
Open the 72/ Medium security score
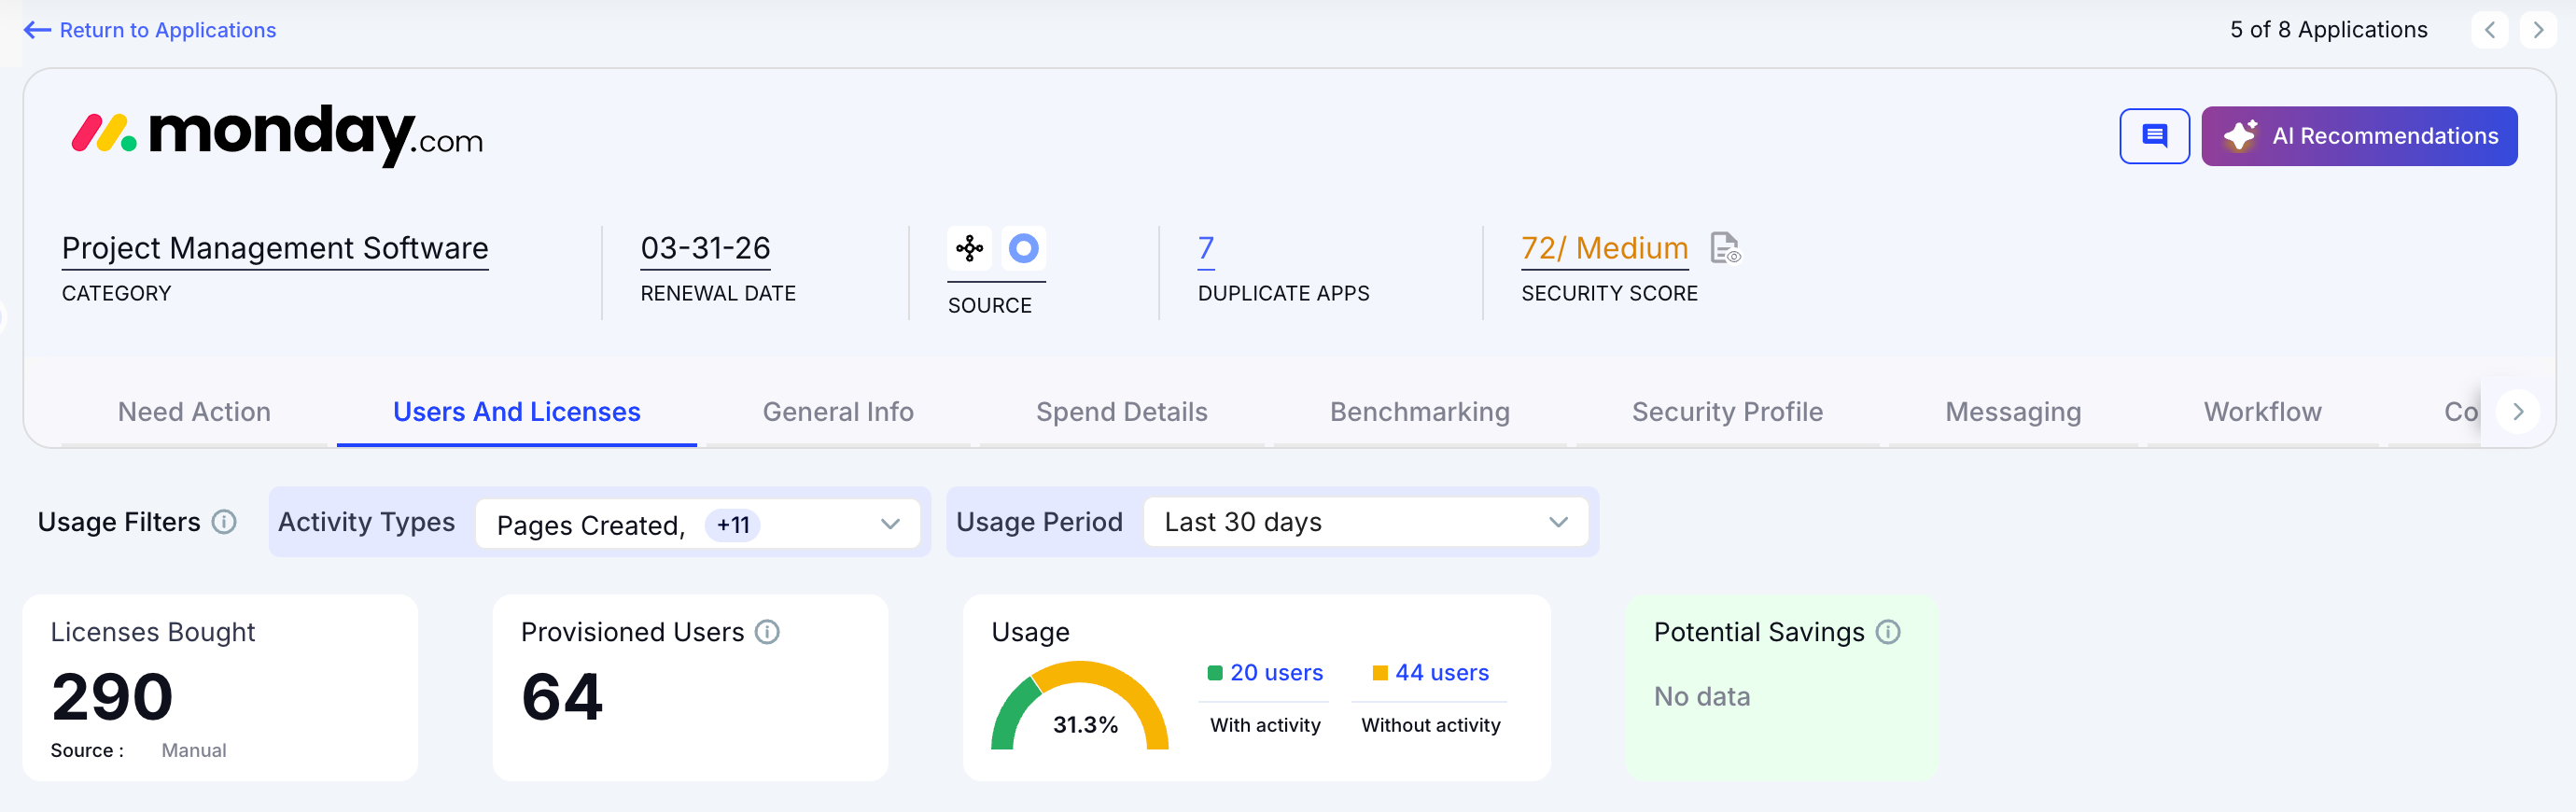coord(1604,248)
